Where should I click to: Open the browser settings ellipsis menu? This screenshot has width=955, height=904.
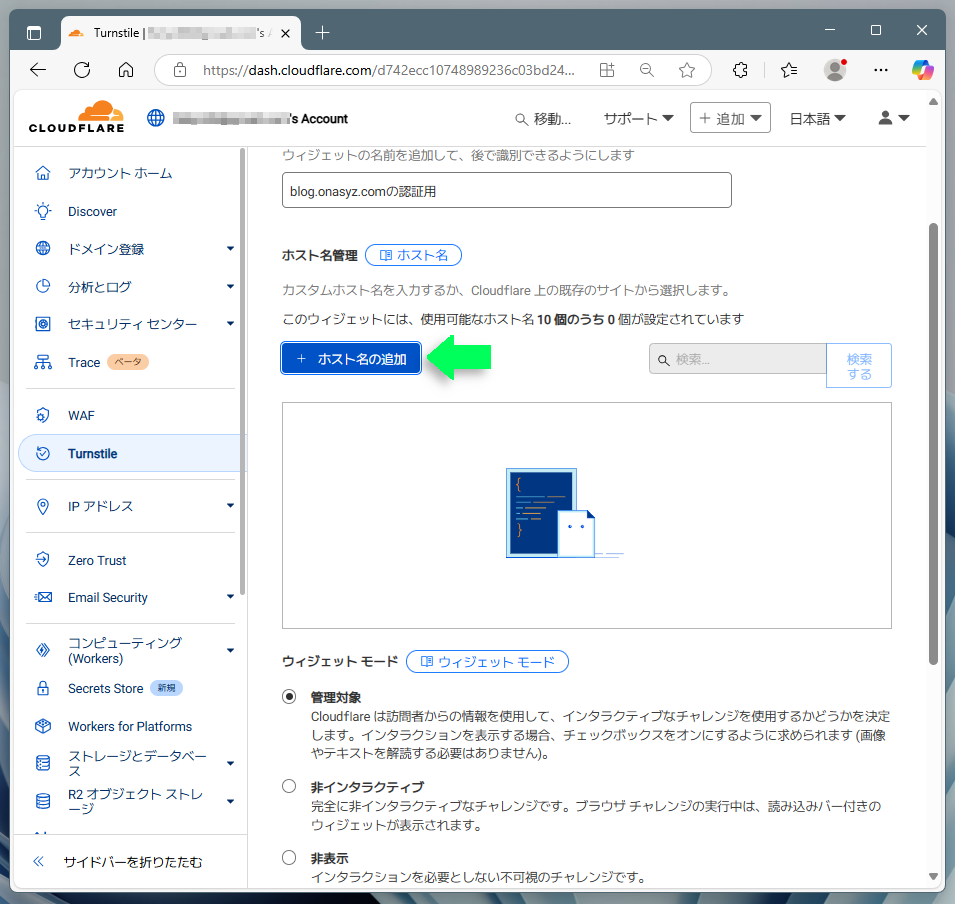(x=881, y=70)
